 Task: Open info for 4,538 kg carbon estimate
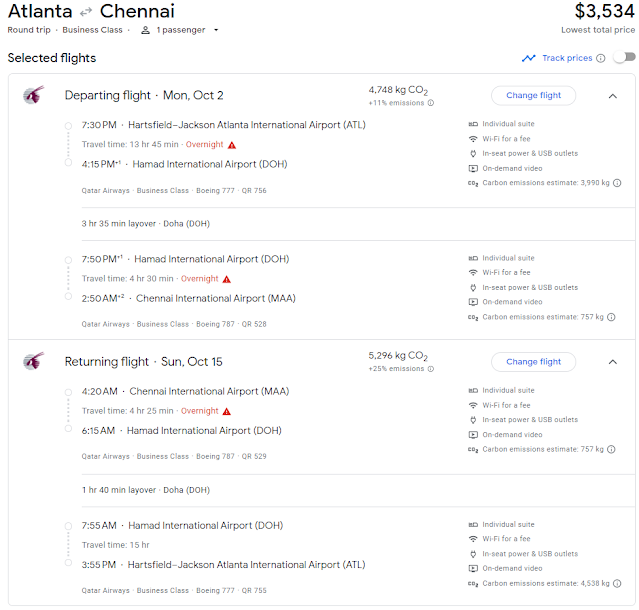pos(617,584)
